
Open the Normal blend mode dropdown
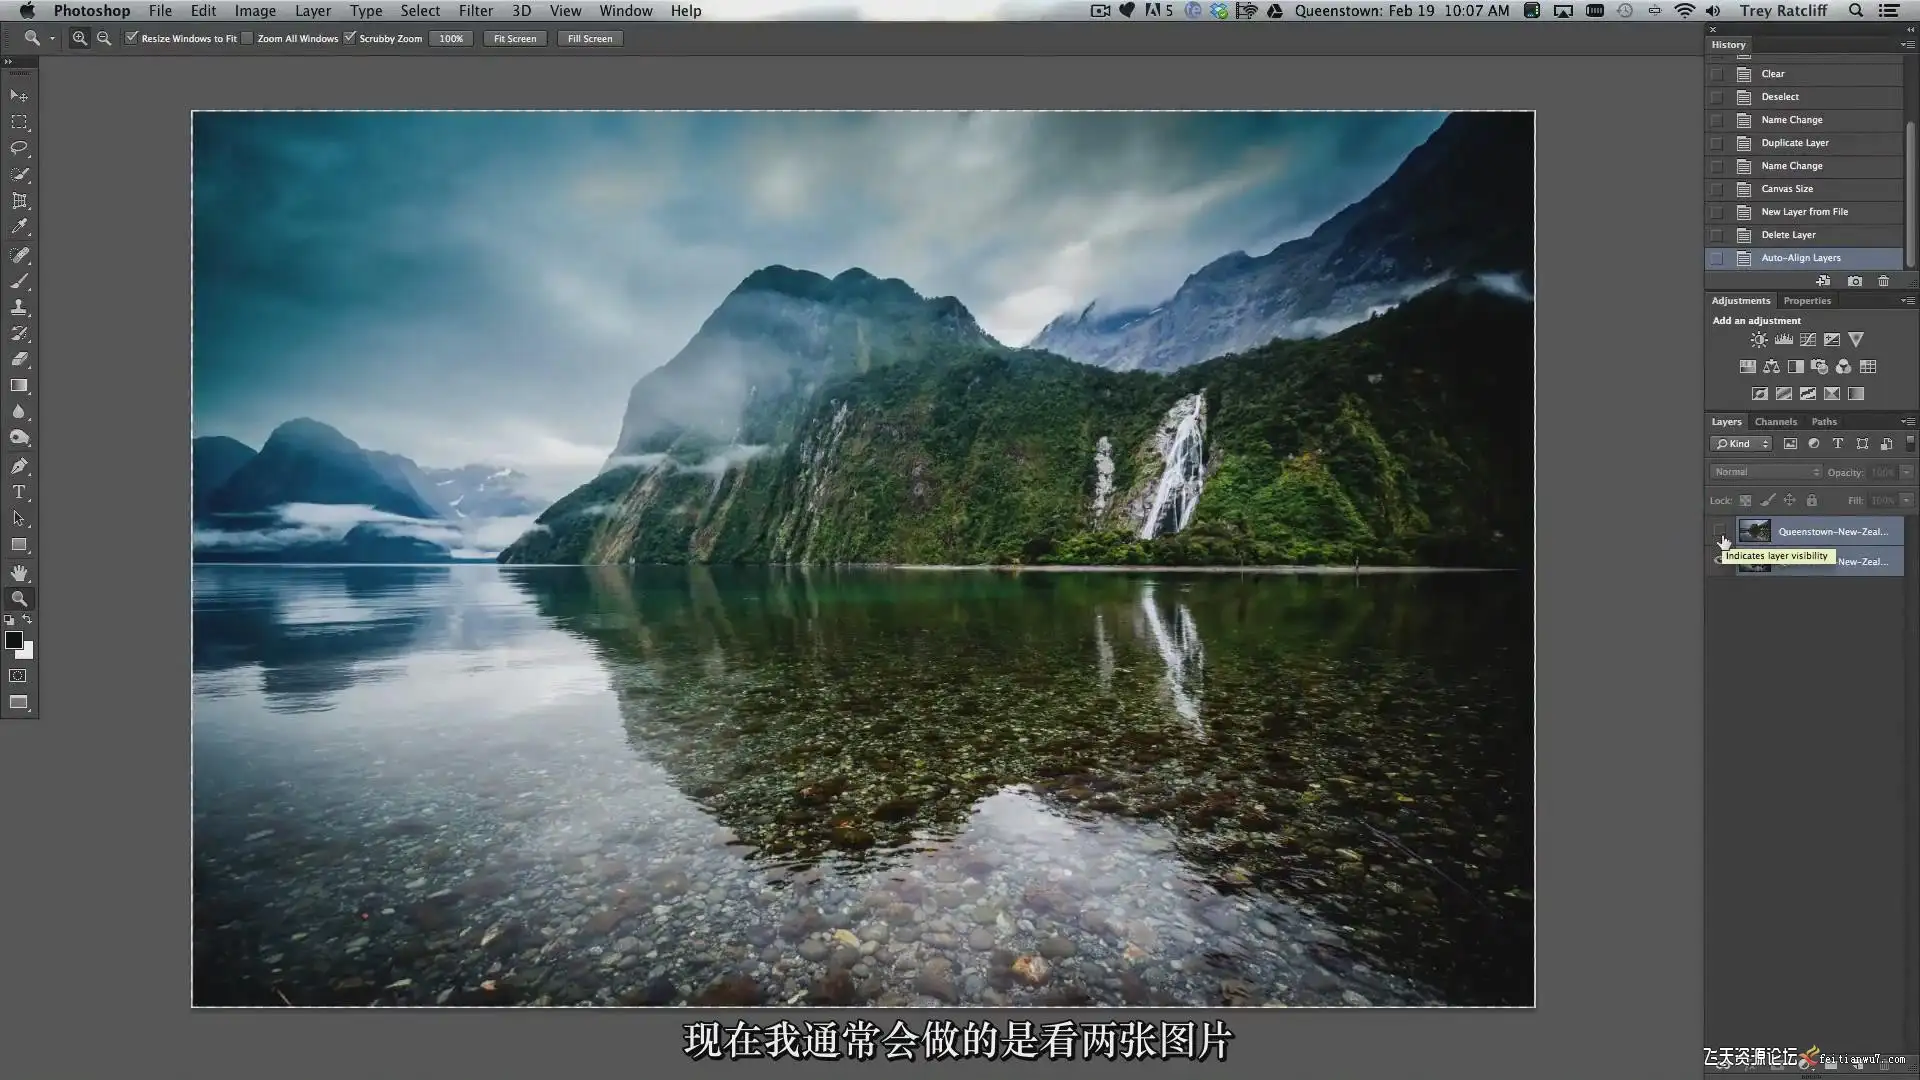pos(1766,472)
